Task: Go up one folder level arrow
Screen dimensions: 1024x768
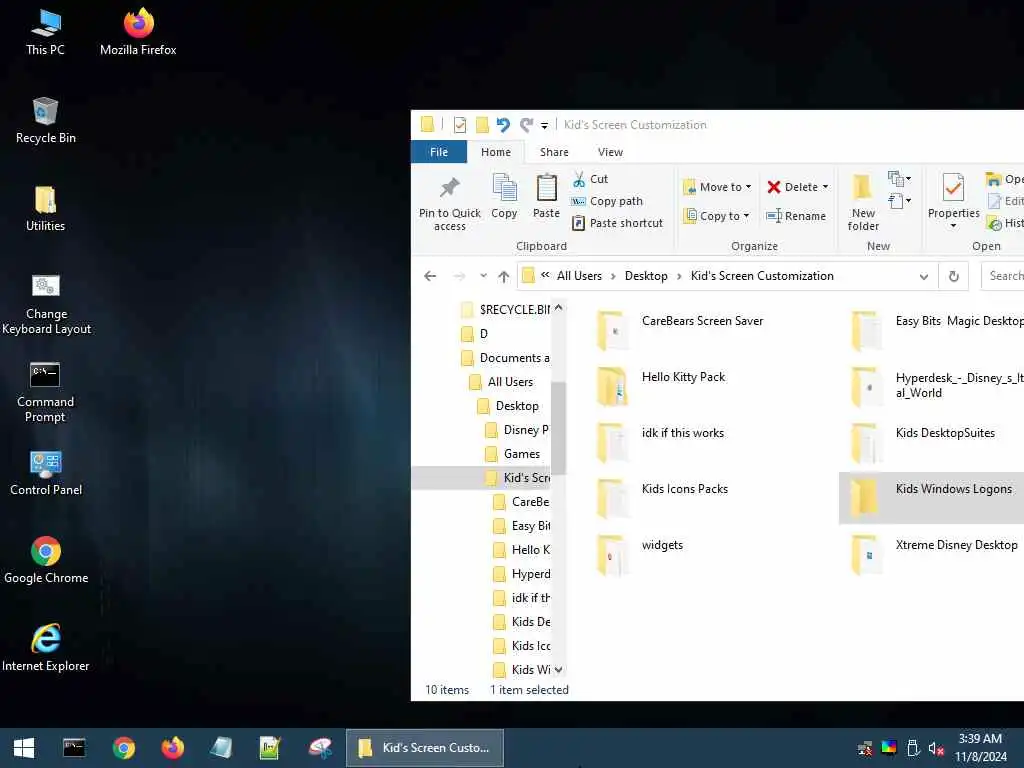Action: coord(503,276)
